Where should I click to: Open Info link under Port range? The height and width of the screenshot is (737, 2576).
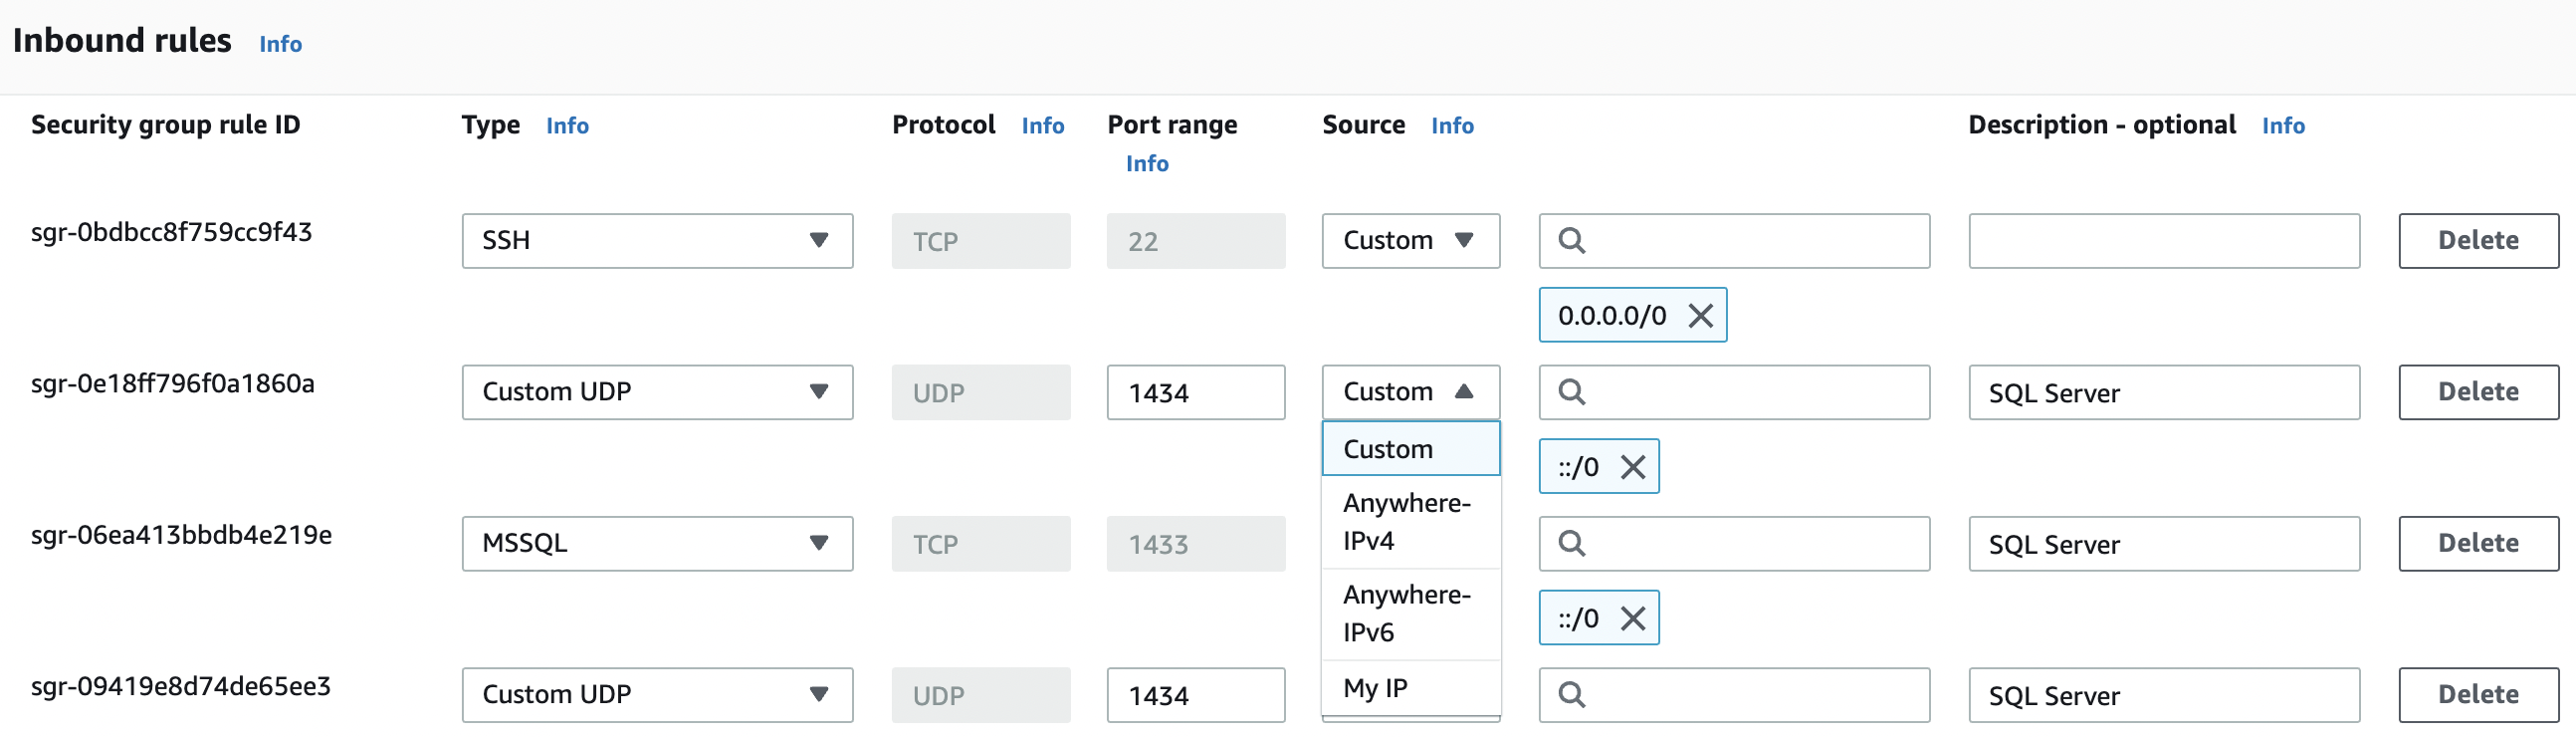[x=1147, y=164]
